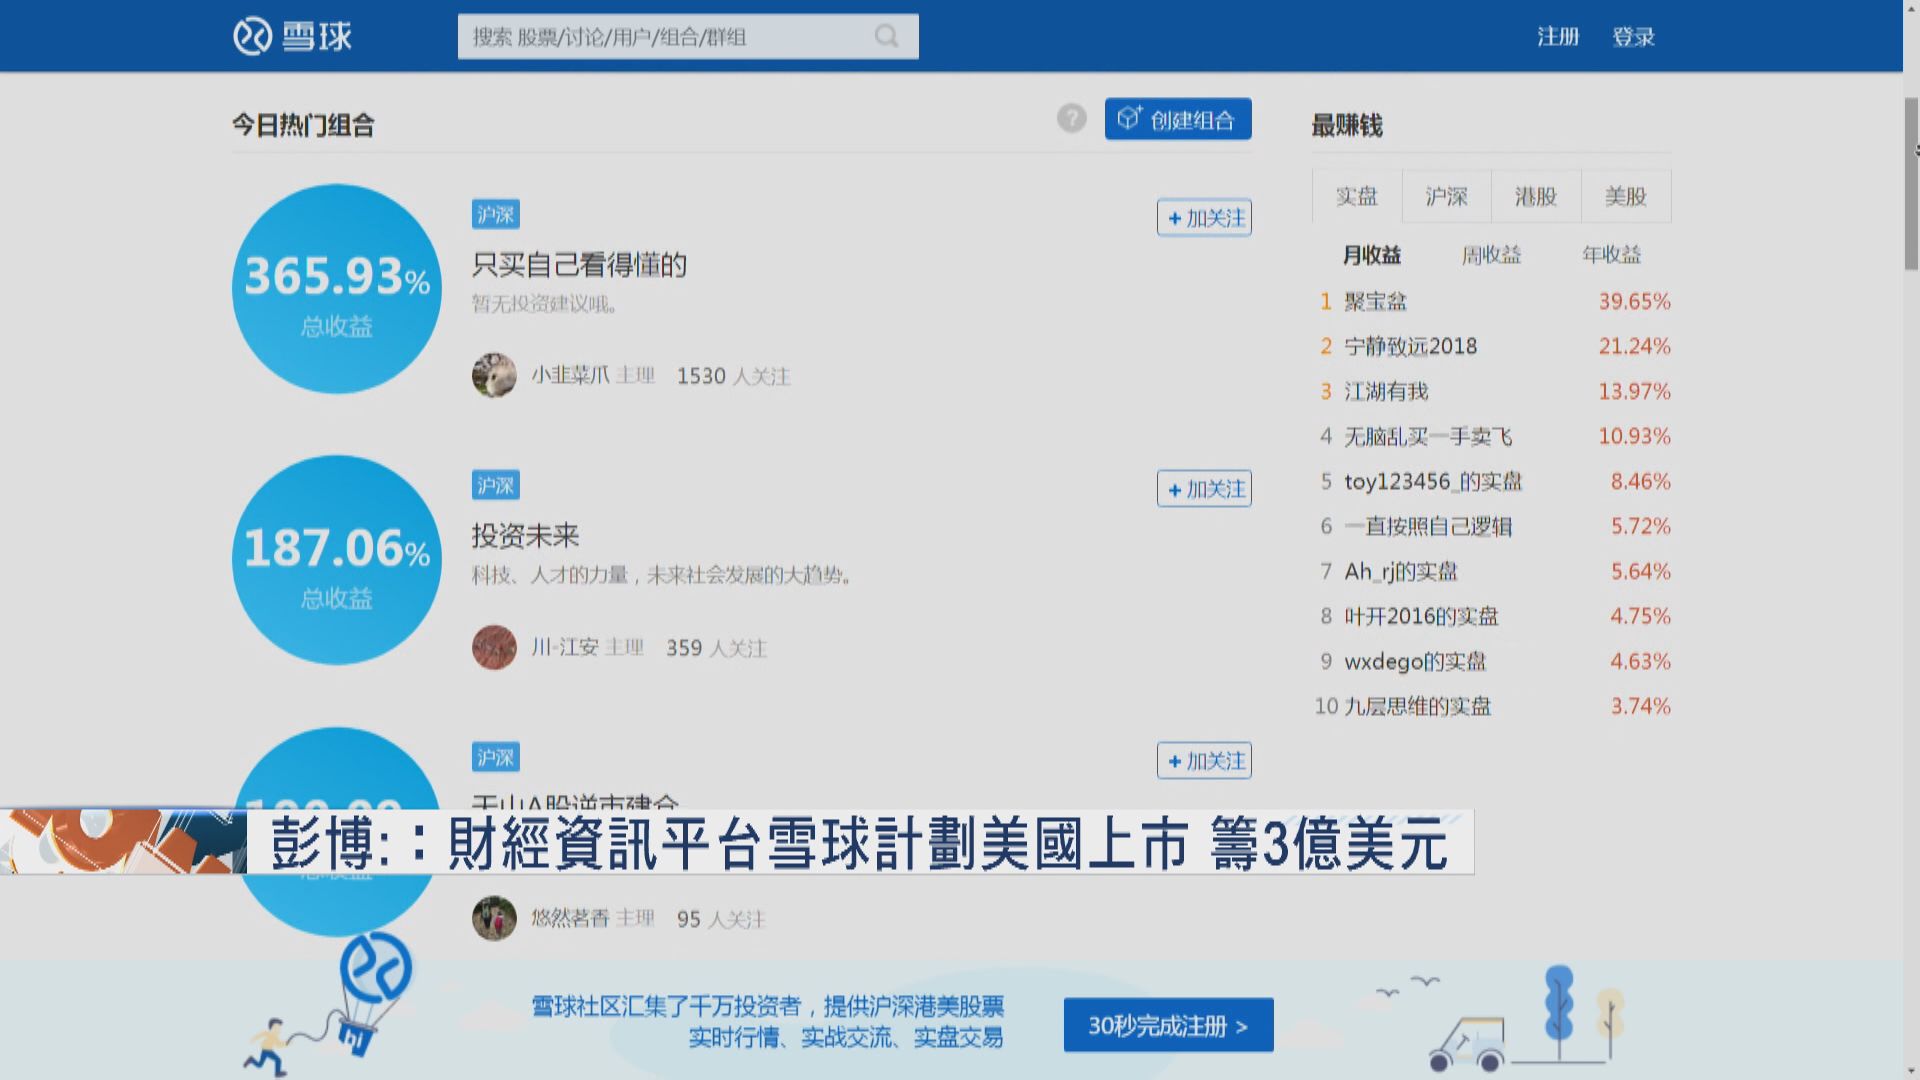1920x1080 pixels.
Task: Open the search magnifier icon
Action: pyautogui.click(x=886, y=36)
